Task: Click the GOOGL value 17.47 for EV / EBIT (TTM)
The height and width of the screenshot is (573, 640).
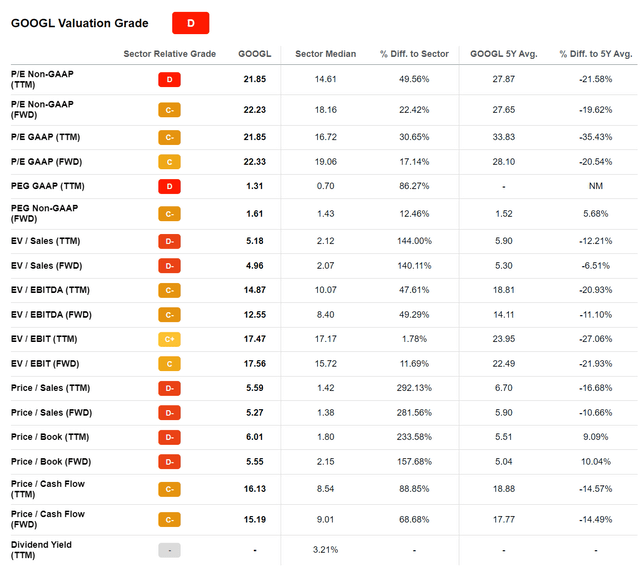Action: 255,339
